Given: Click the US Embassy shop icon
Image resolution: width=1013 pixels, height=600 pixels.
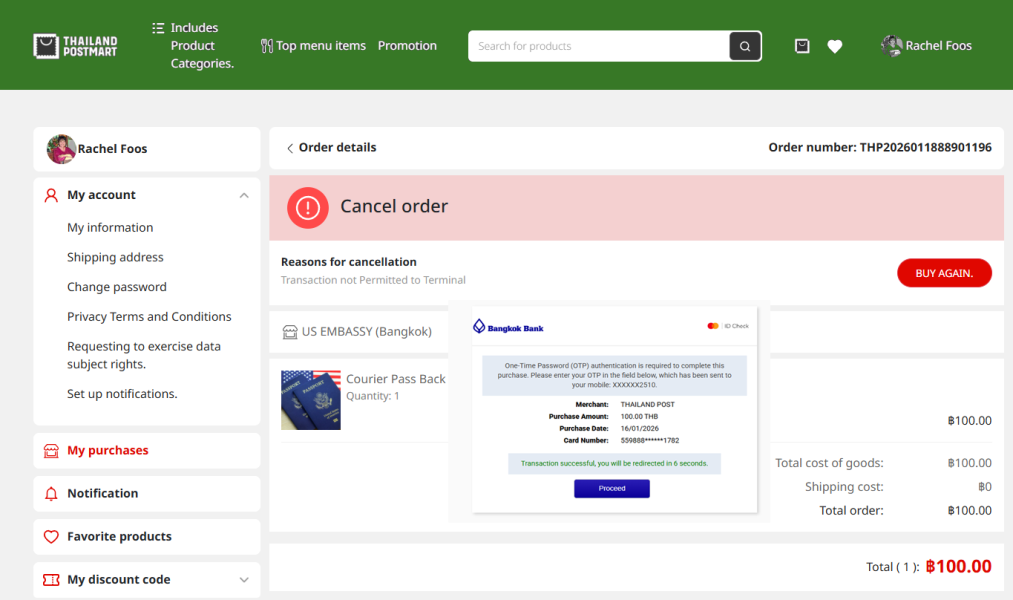Looking at the screenshot, I should 290,332.
